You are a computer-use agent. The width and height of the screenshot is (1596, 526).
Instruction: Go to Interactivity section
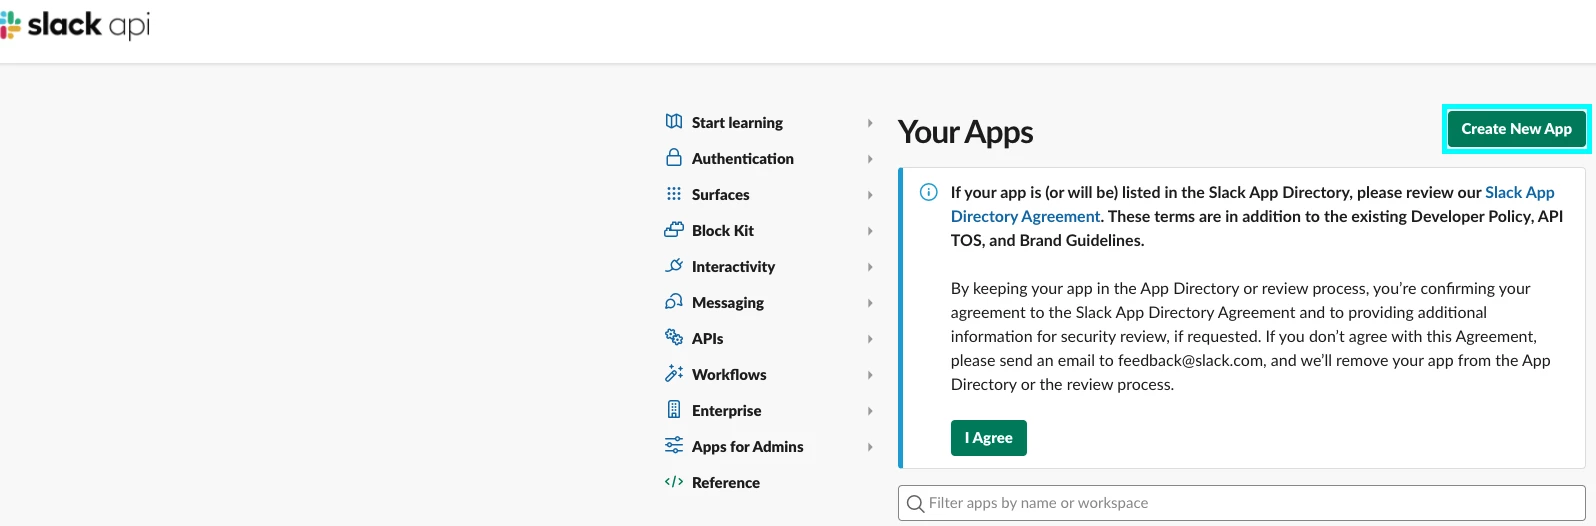tap(733, 266)
